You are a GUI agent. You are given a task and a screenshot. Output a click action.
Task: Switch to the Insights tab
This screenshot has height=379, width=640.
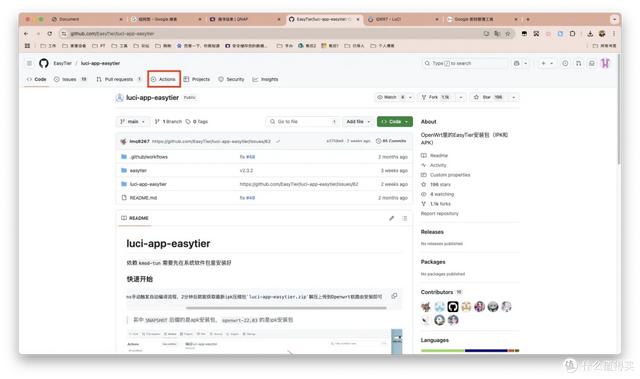265,79
